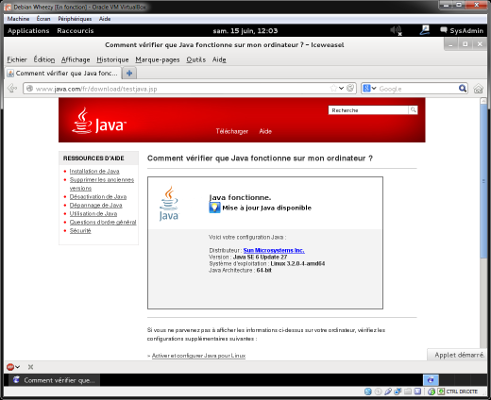Click the Télécharger link in Java banner
This screenshot has width=491, height=400.
pos(232,131)
